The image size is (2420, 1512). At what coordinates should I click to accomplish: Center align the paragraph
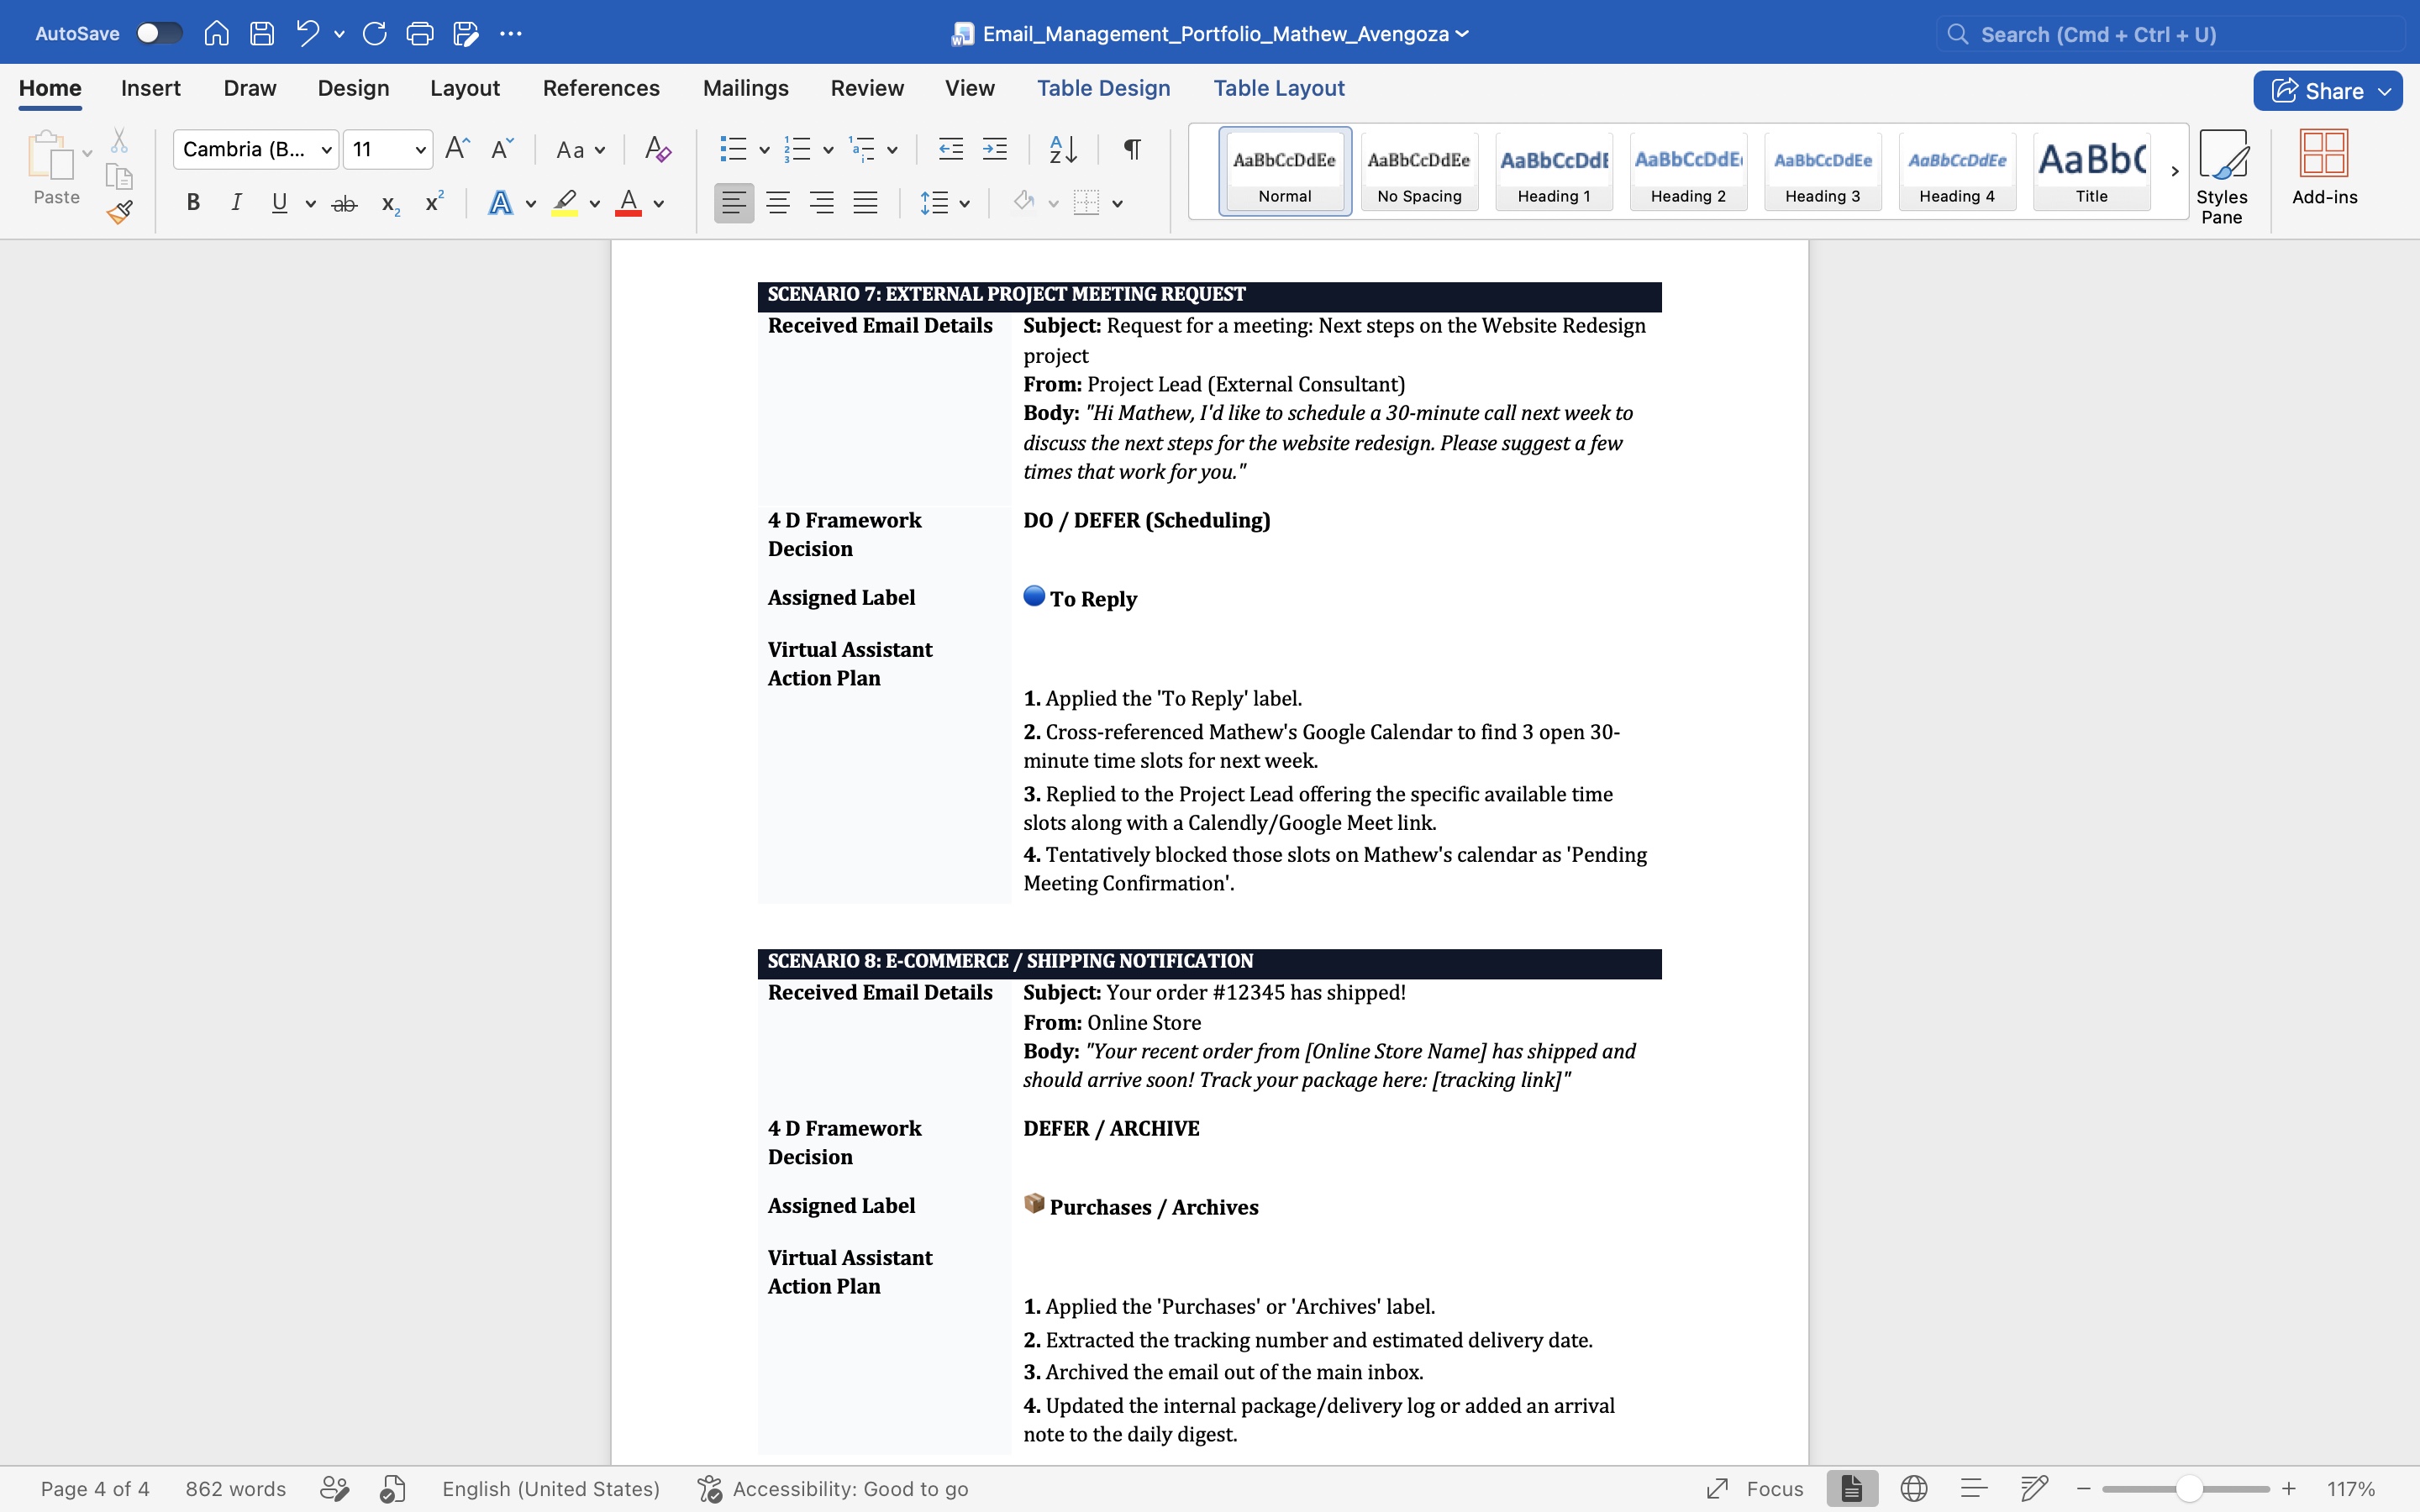click(x=777, y=203)
